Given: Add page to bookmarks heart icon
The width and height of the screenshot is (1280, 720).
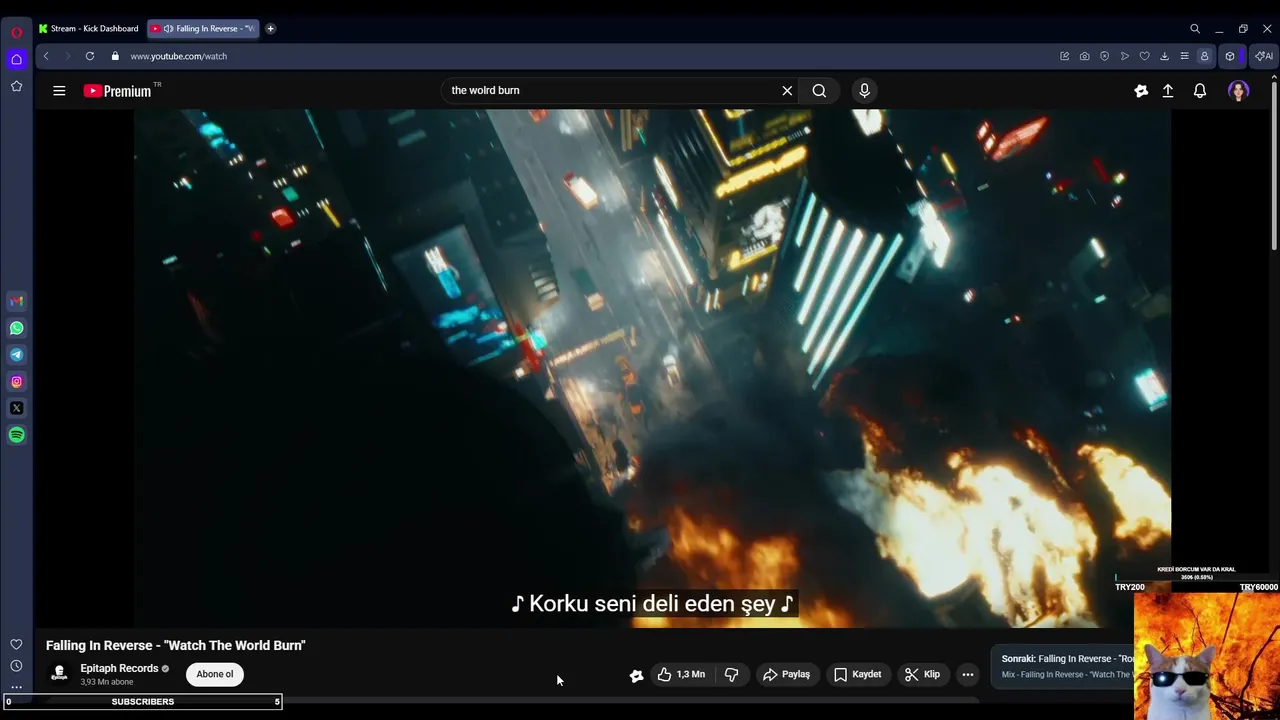Looking at the screenshot, I should (x=1145, y=56).
